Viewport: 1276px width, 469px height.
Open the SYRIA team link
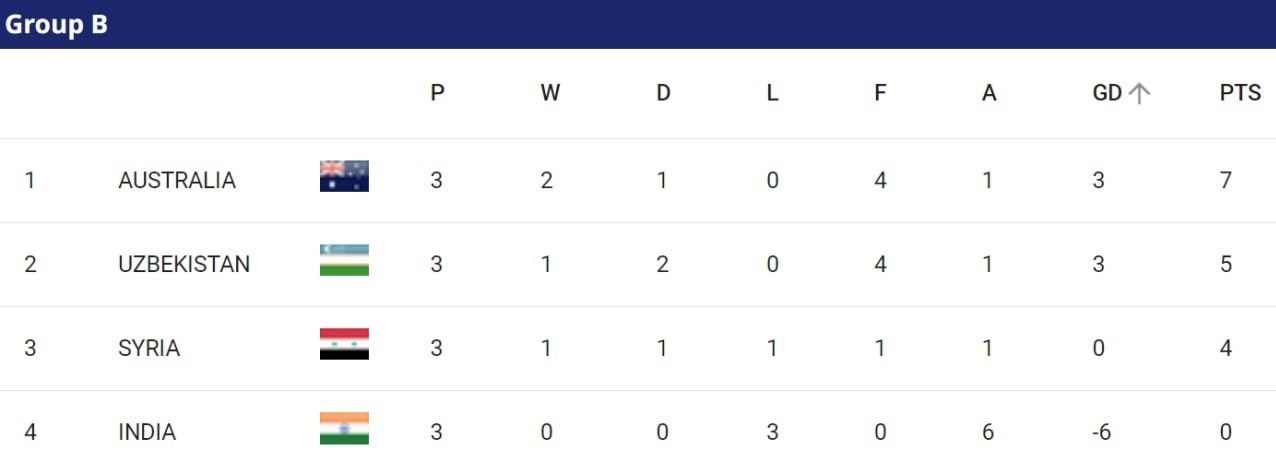(149, 348)
